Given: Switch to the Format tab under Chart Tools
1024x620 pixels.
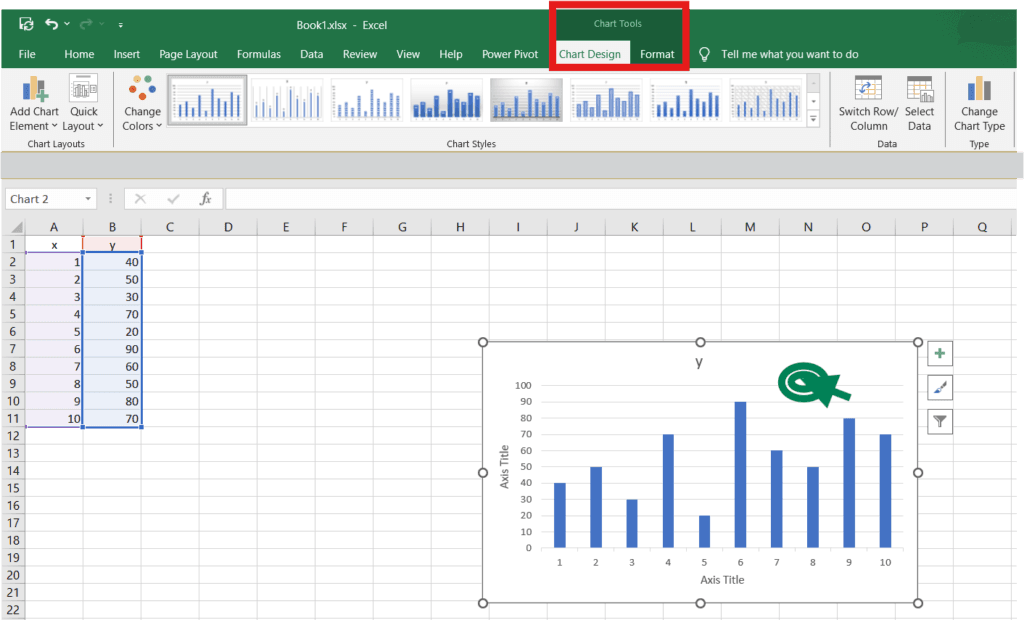Looking at the screenshot, I should click(657, 54).
